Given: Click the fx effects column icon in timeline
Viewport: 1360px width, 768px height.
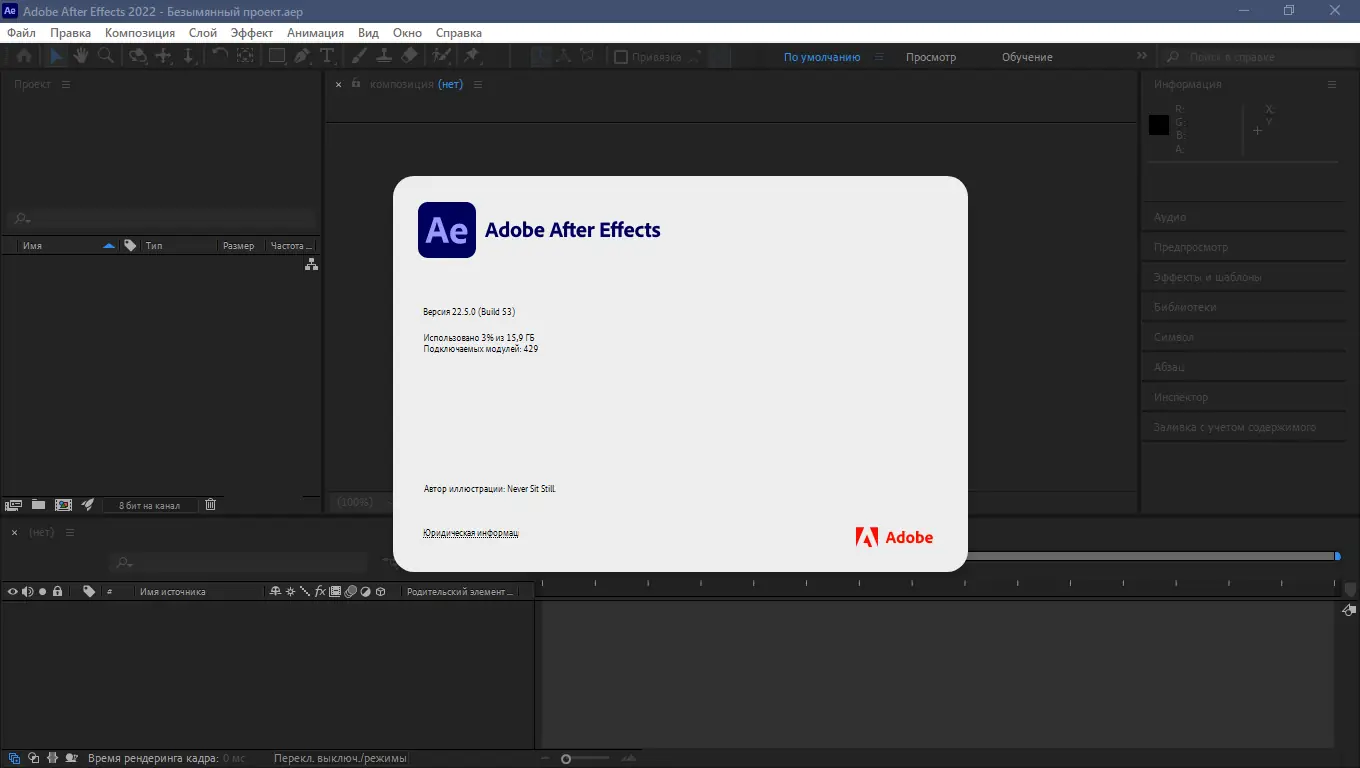Looking at the screenshot, I should pyautogui.click(x=320, y=591).
